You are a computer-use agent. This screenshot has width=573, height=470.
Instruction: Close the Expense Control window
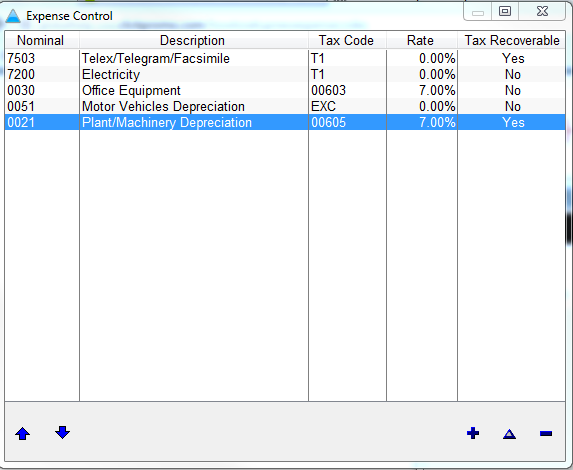tap(543, 11)
